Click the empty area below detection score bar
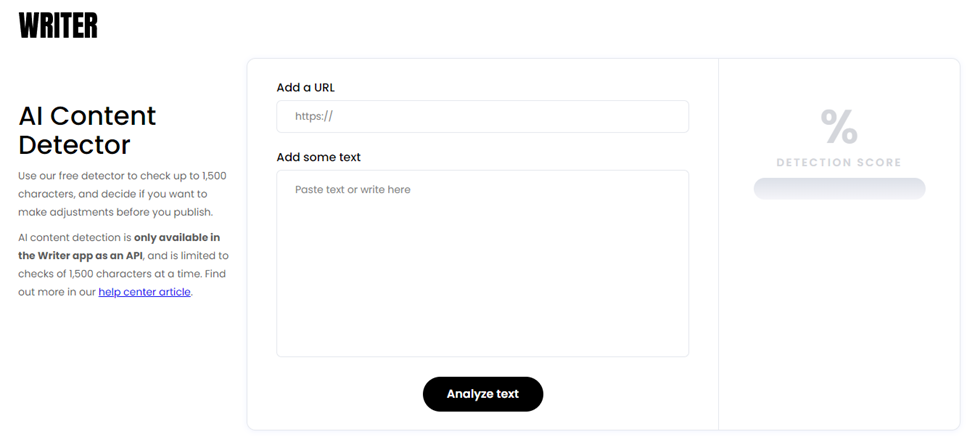975x445 pixels. [839, 311]
